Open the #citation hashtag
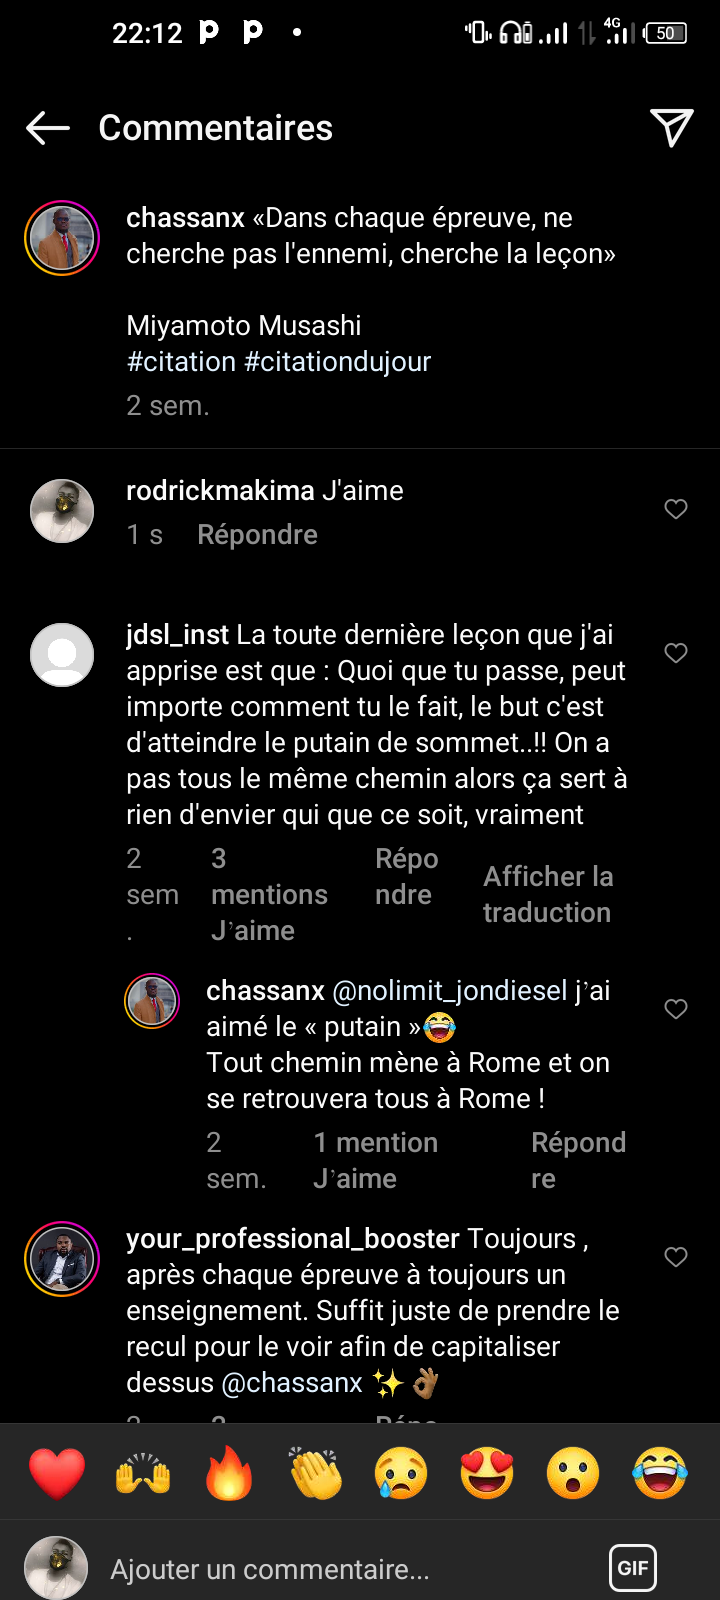The image size is (720, 1600). tap(181, 362)
